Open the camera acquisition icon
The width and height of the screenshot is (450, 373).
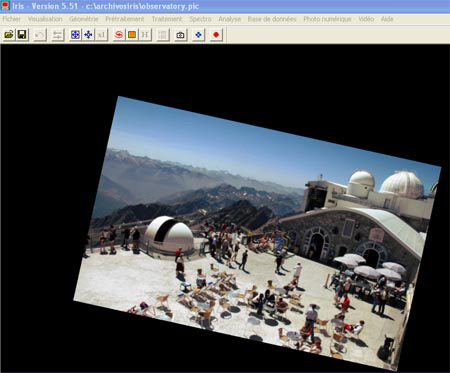[x=180, y=35]
